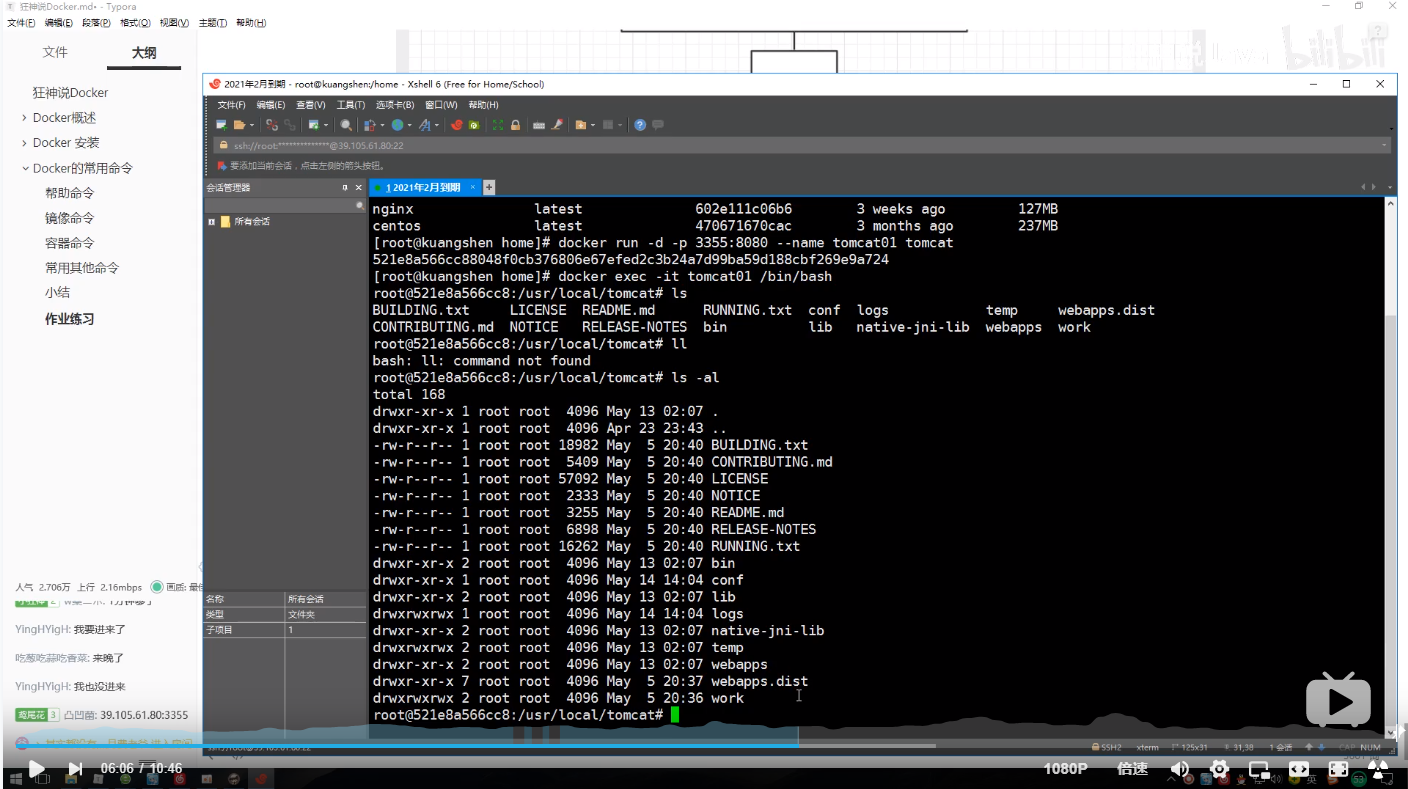Open dropdown arrow next to Open Session folder
1408x789 pixels.
click(x=252, y=125)
